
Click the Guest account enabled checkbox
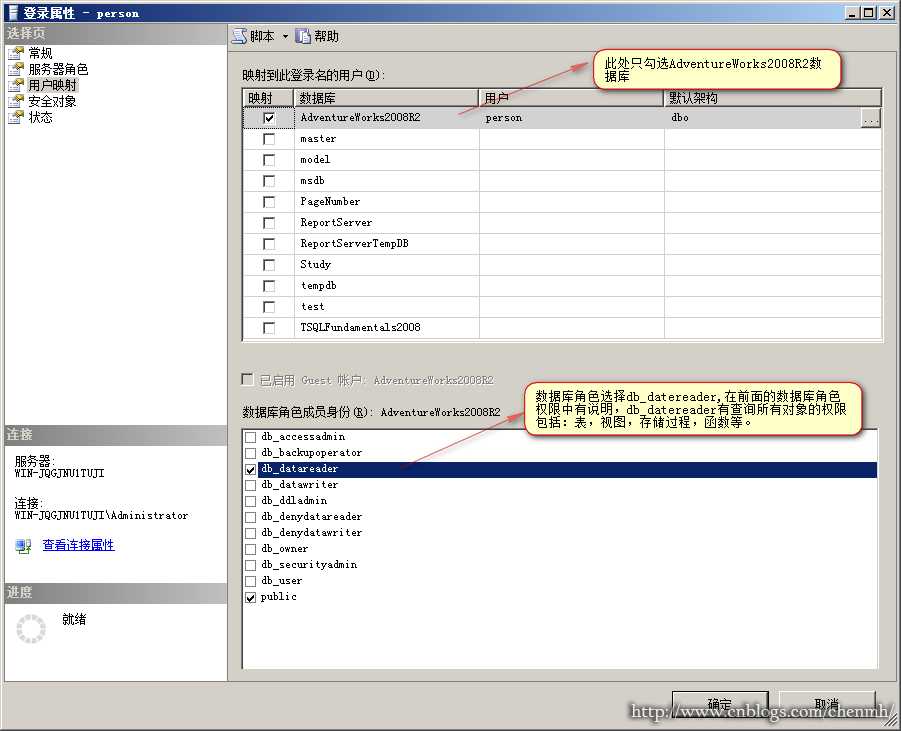248,379
